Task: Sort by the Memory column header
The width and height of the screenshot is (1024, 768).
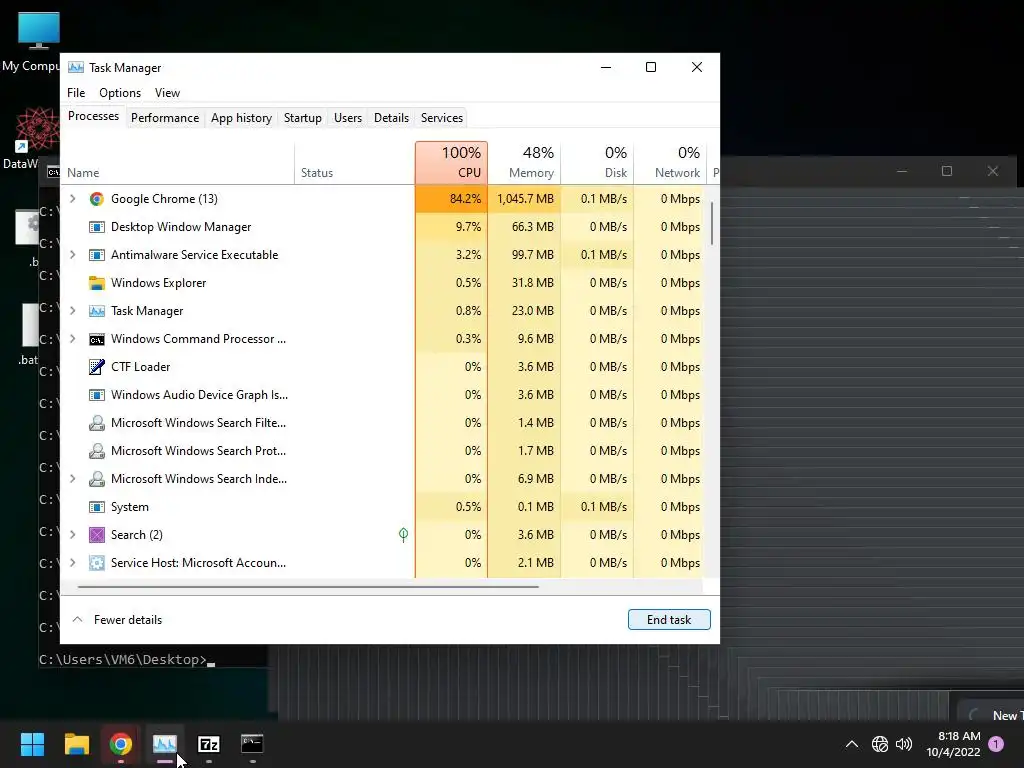Action: pos(524,163)
